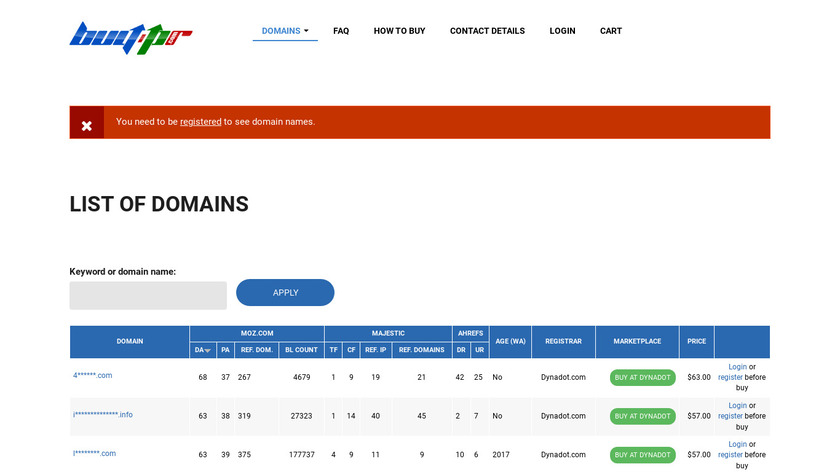Expand the Domains dropdown menu
840x472 pixels.
[284, 31]
